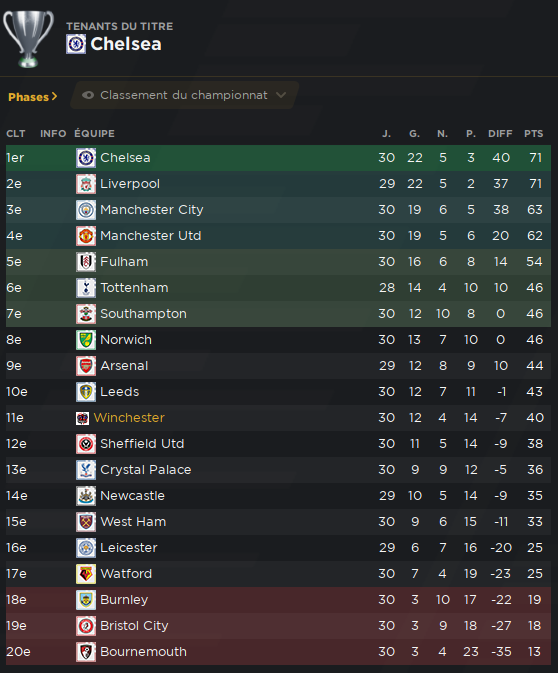Click Fulham badge in fifth place row

coord(86,262)
